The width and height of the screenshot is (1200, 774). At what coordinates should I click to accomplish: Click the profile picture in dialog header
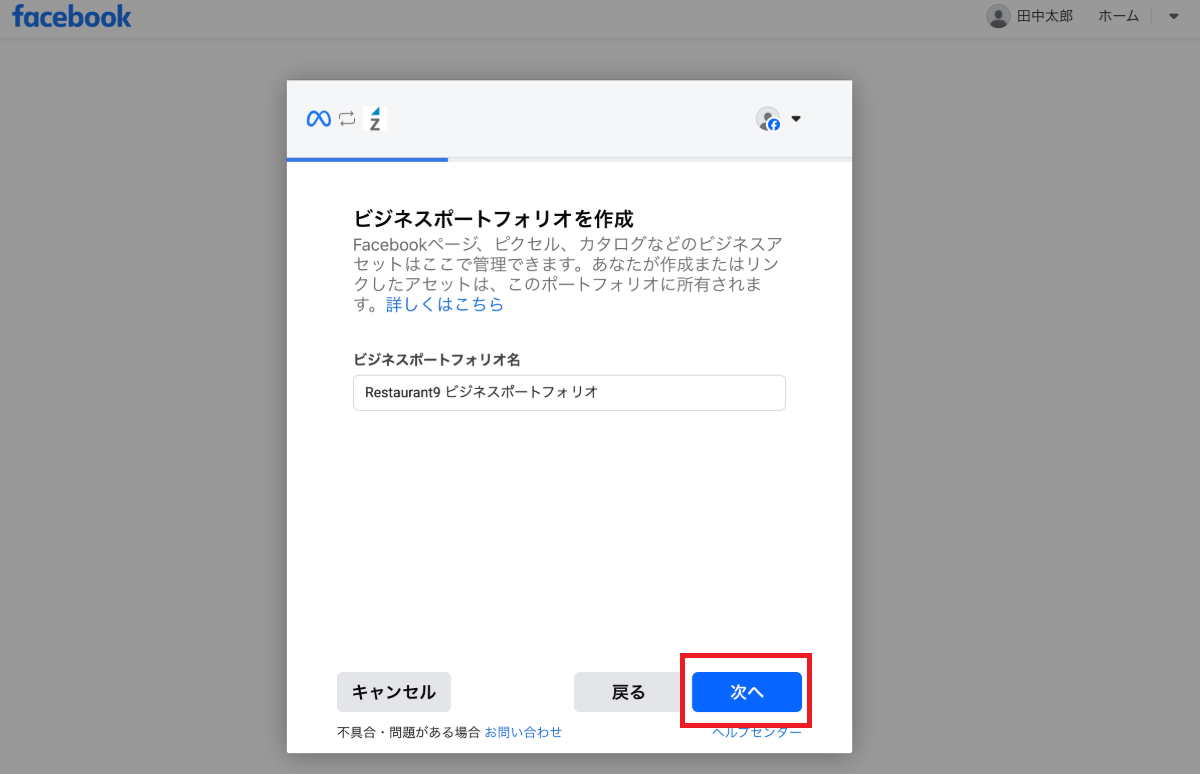click(x=767, y=119)
